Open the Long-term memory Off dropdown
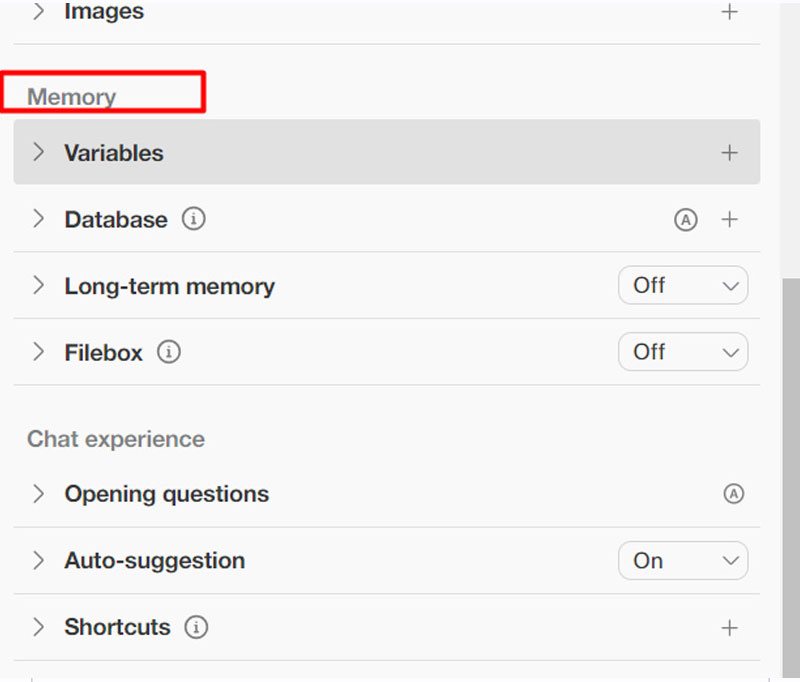The width and height of the screenshot is (800, 682). (x=683, y=286)
